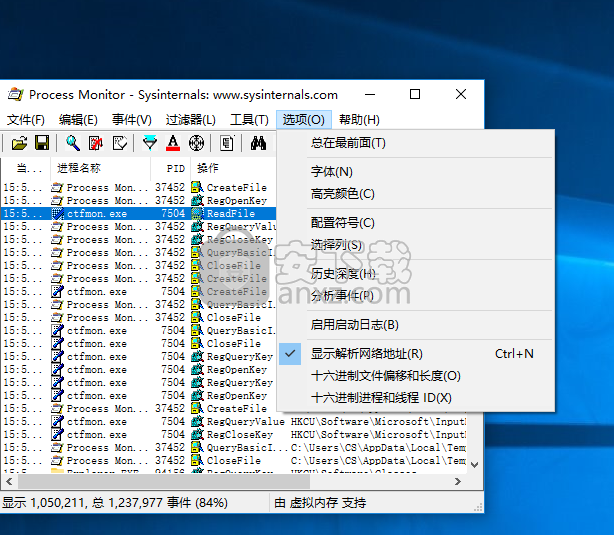
Task: Uncheck 显示解析网络地址(R) option
Action: (415, 354)
